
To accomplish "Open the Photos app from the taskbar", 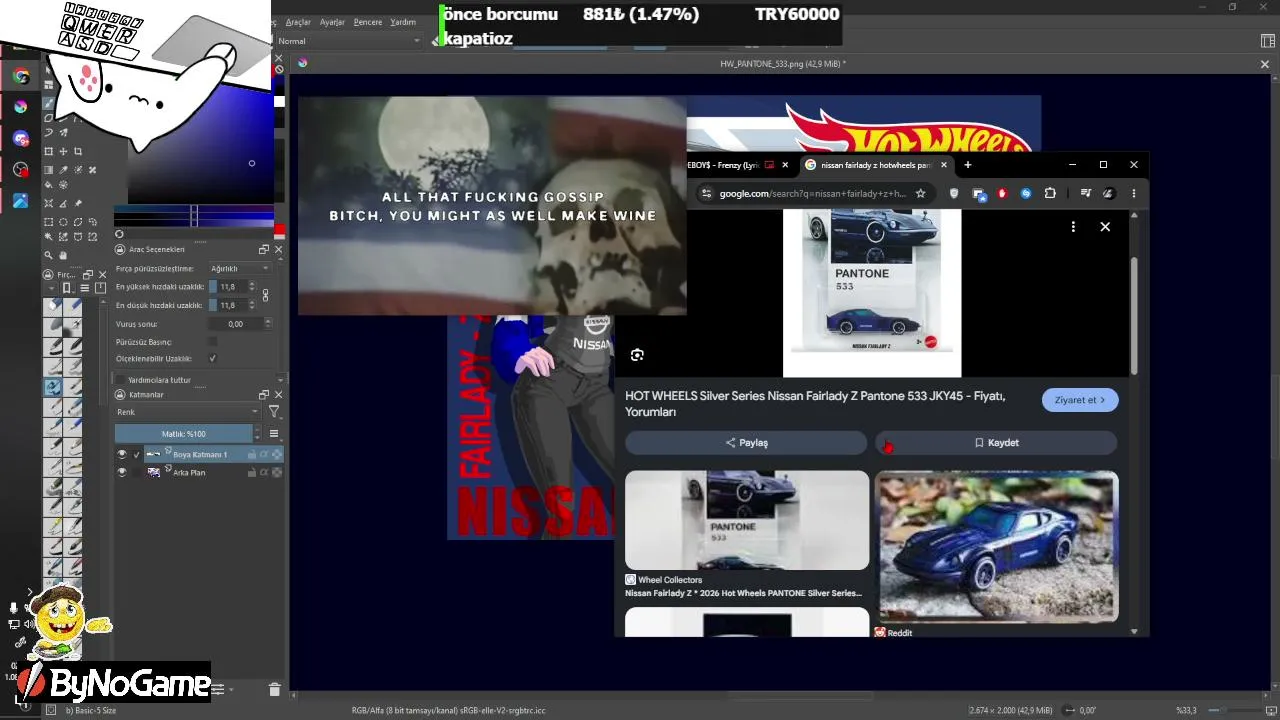I will coord(21,201).
